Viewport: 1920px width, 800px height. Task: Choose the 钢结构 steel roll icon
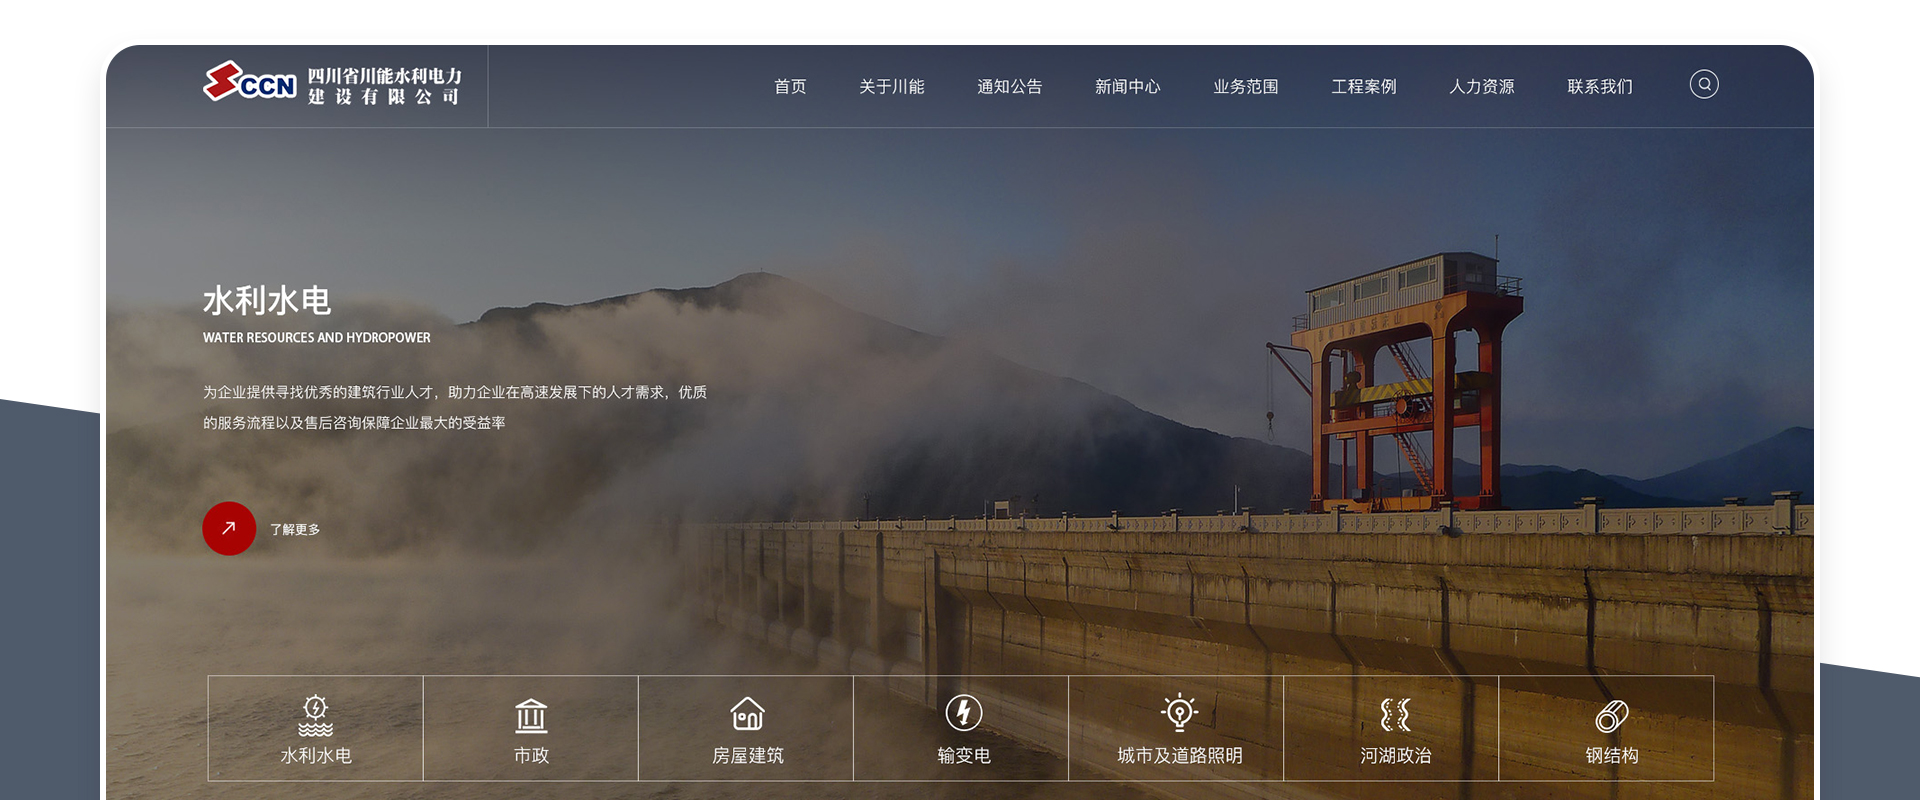tap(1611, 715)
